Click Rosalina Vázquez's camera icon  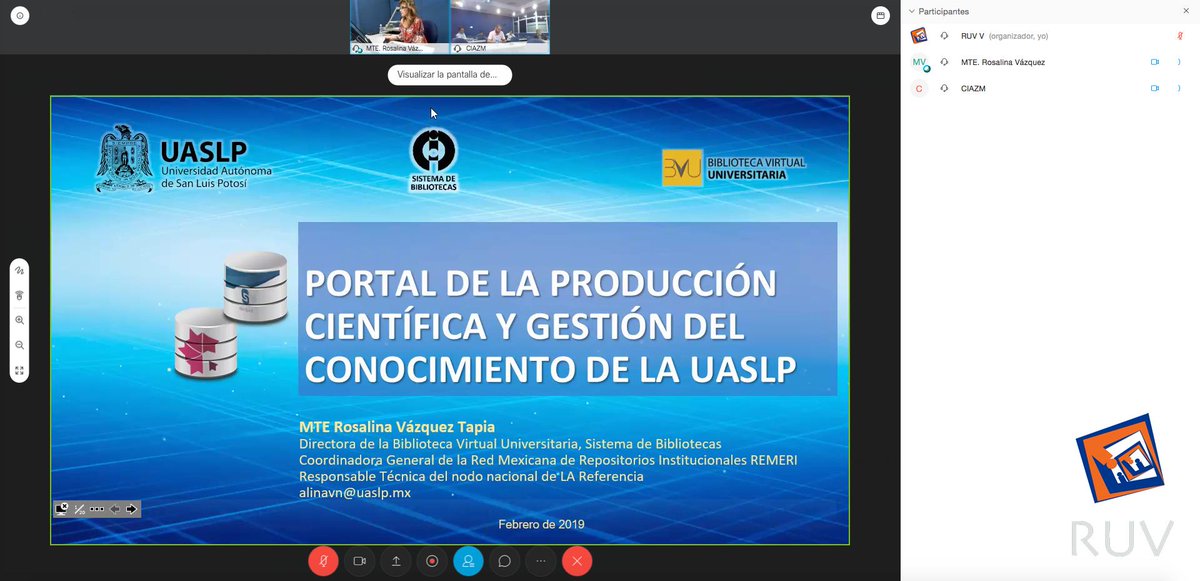point(1155,62)
